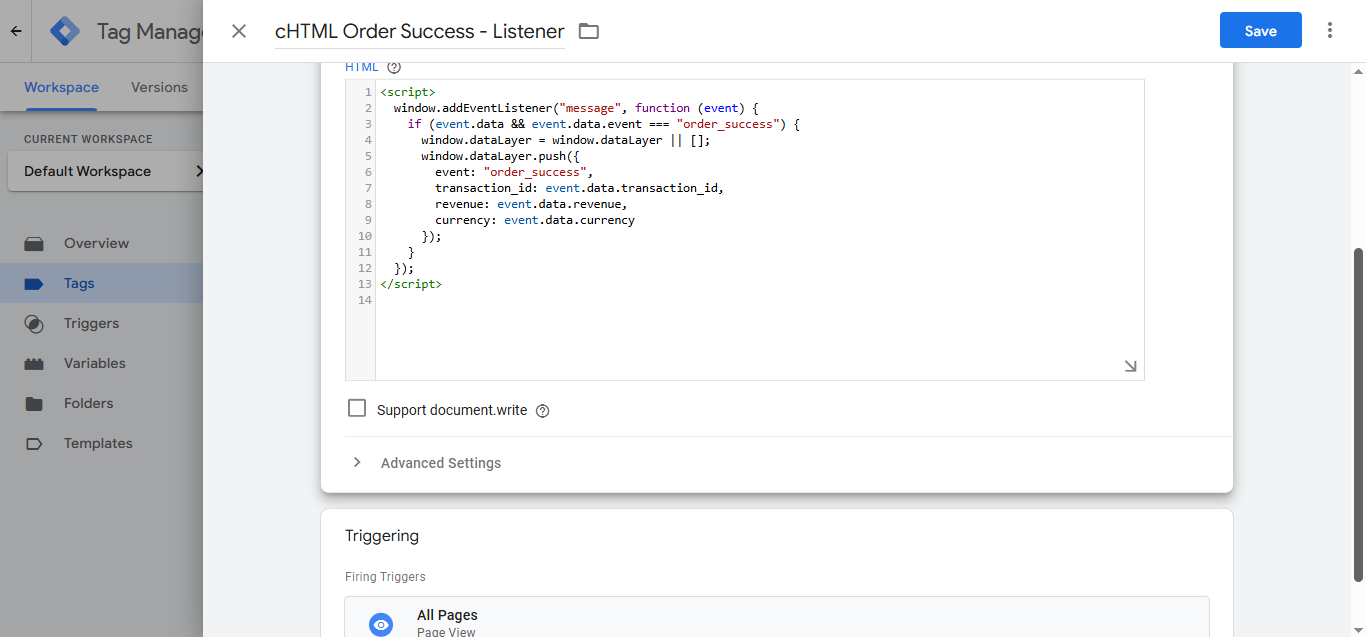Open help icon next to Support document.write

click(x=543, y=410)
